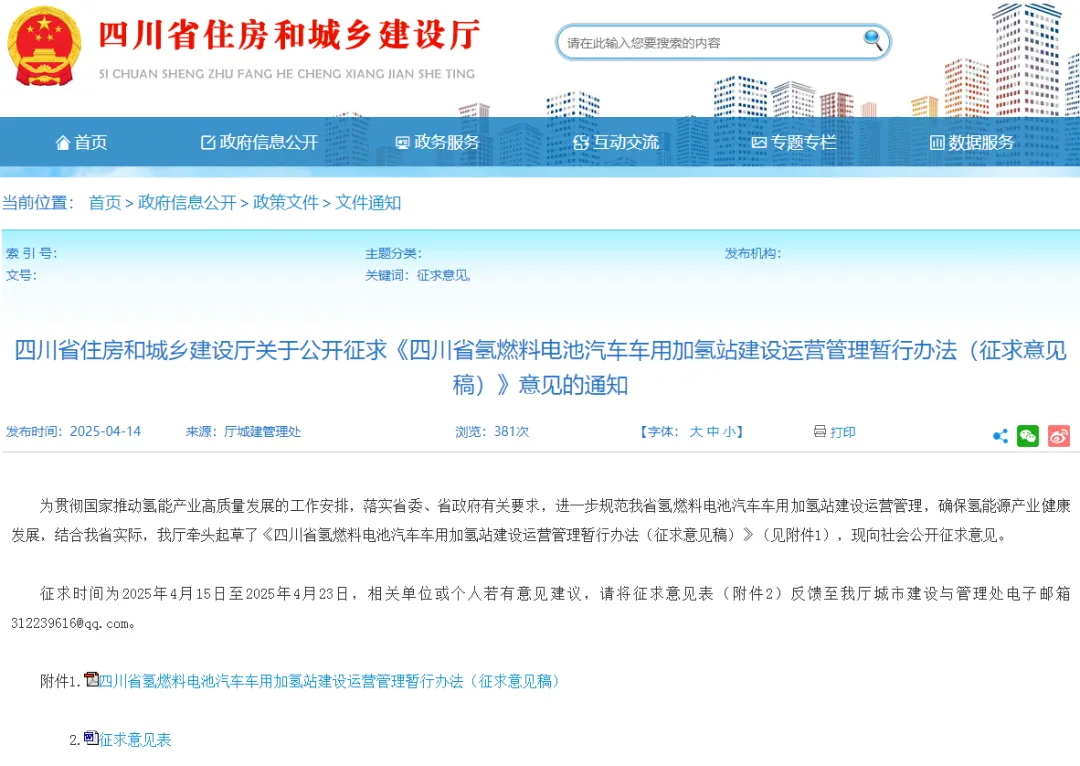Click the PDF icon next to 附件1
1080x766 pixels.
[x=92, y=679]
